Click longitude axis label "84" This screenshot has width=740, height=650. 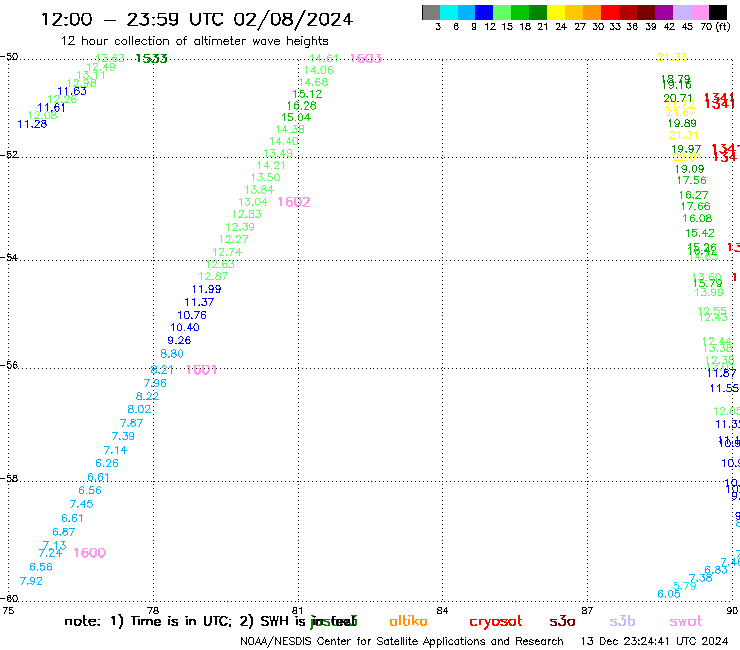(442, 610)
